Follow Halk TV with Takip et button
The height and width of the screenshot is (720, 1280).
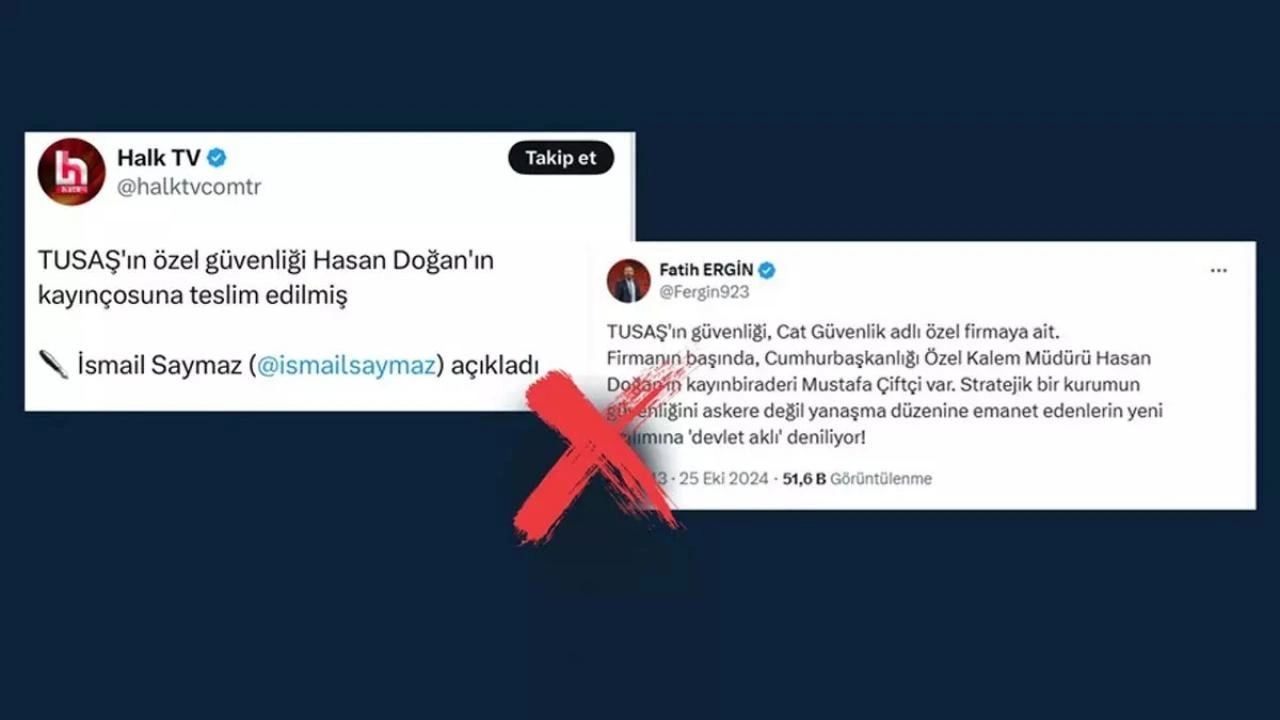[561, 158]
